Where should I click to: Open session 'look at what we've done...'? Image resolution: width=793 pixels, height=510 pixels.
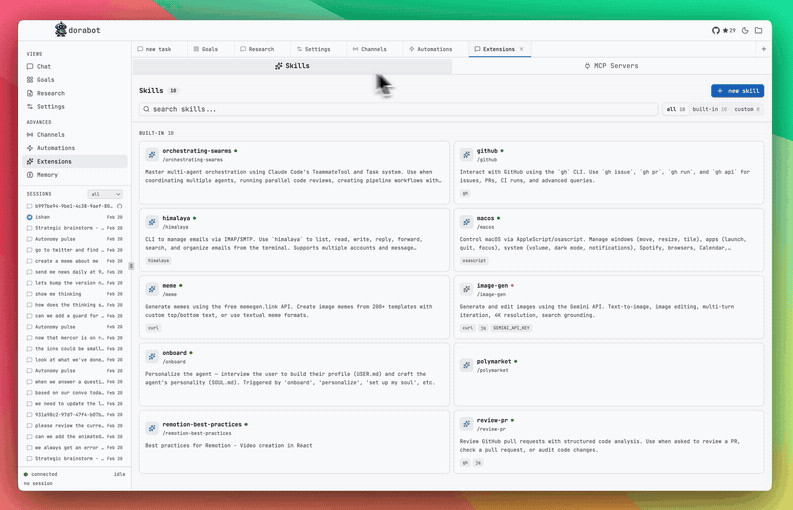pos(75,360)
